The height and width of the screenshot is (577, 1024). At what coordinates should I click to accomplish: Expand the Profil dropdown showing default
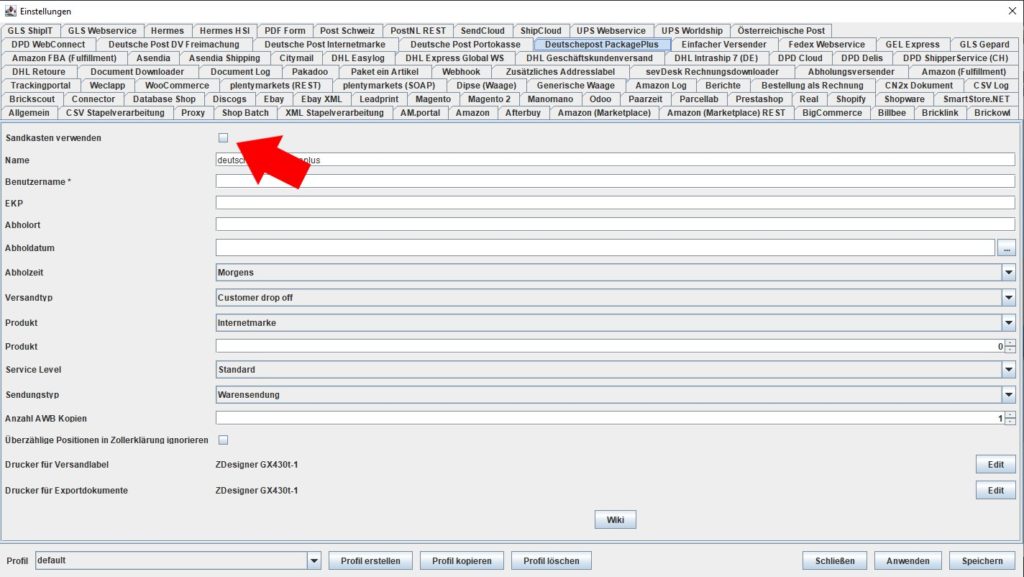tap(314, 561)
